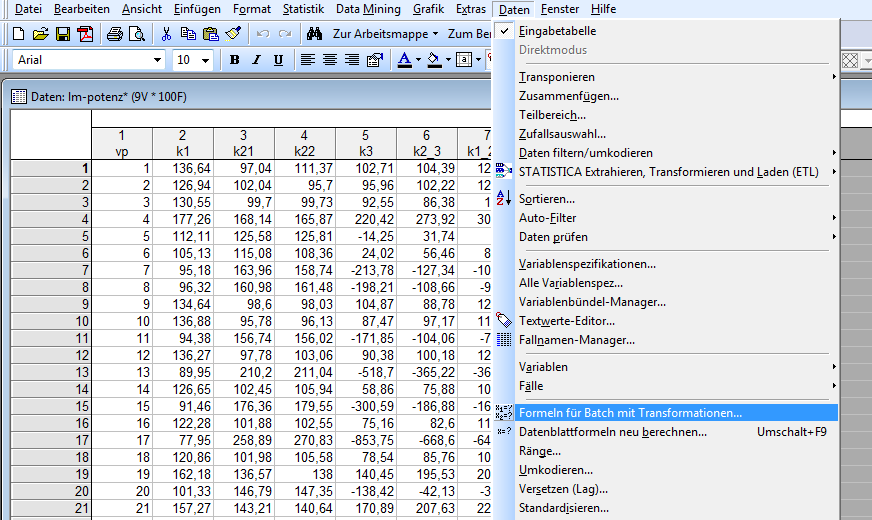Cut selection with the scissors icon
This screenshot has width=872, height=520.
point(166,34)
